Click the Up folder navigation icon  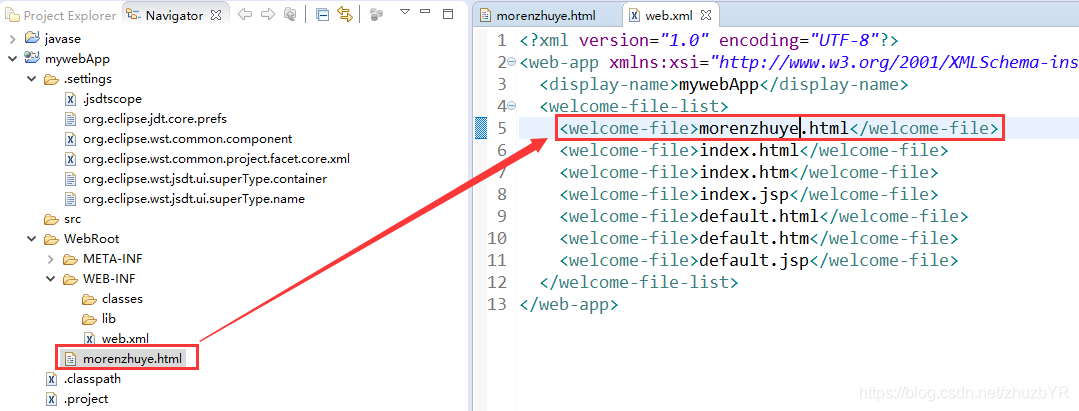pyautogui.click(x=290, y=14)
